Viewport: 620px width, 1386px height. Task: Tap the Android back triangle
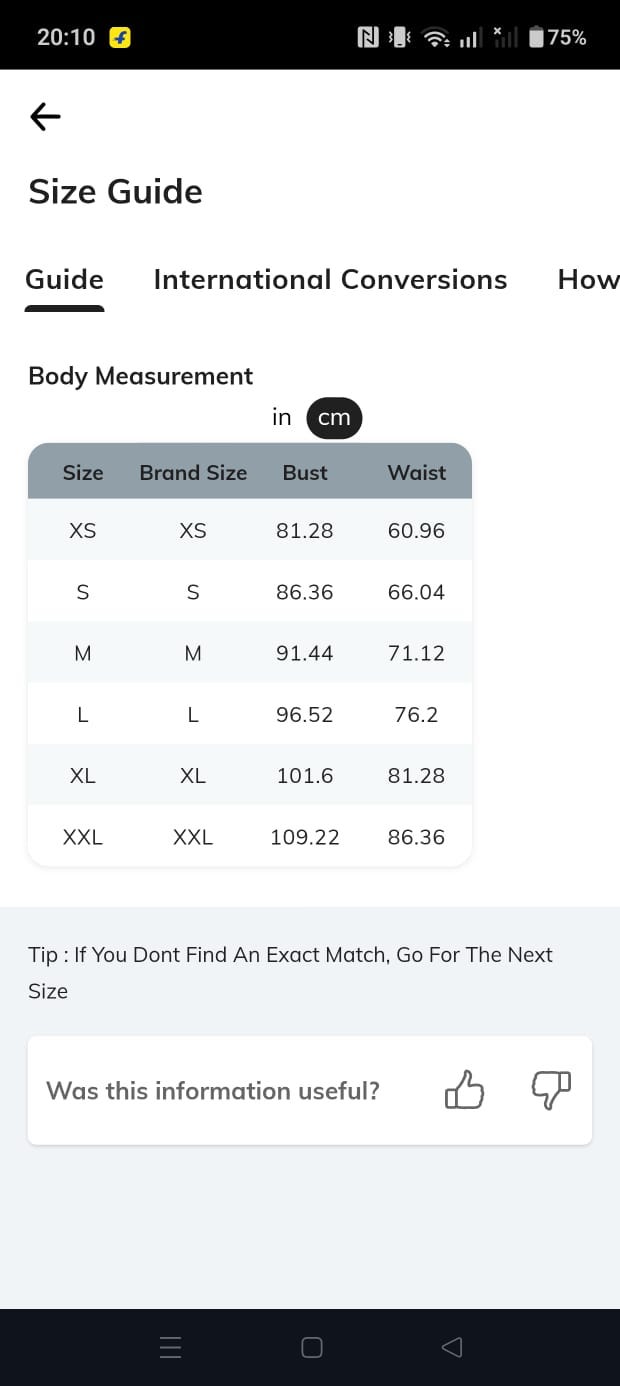(x=452, y=1347)
